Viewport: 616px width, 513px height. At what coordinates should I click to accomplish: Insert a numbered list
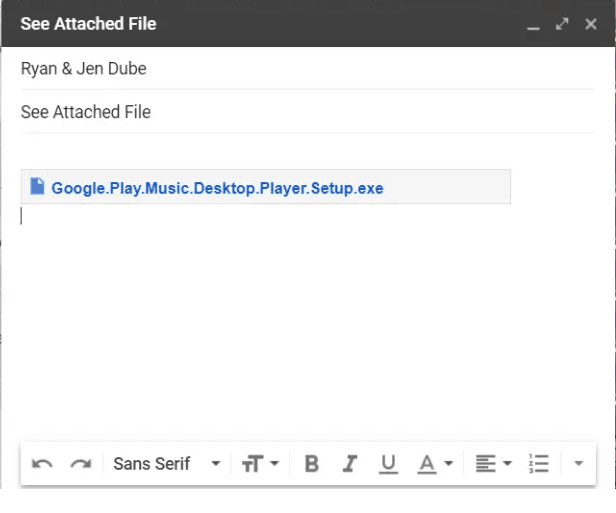(x=539, y=464)
